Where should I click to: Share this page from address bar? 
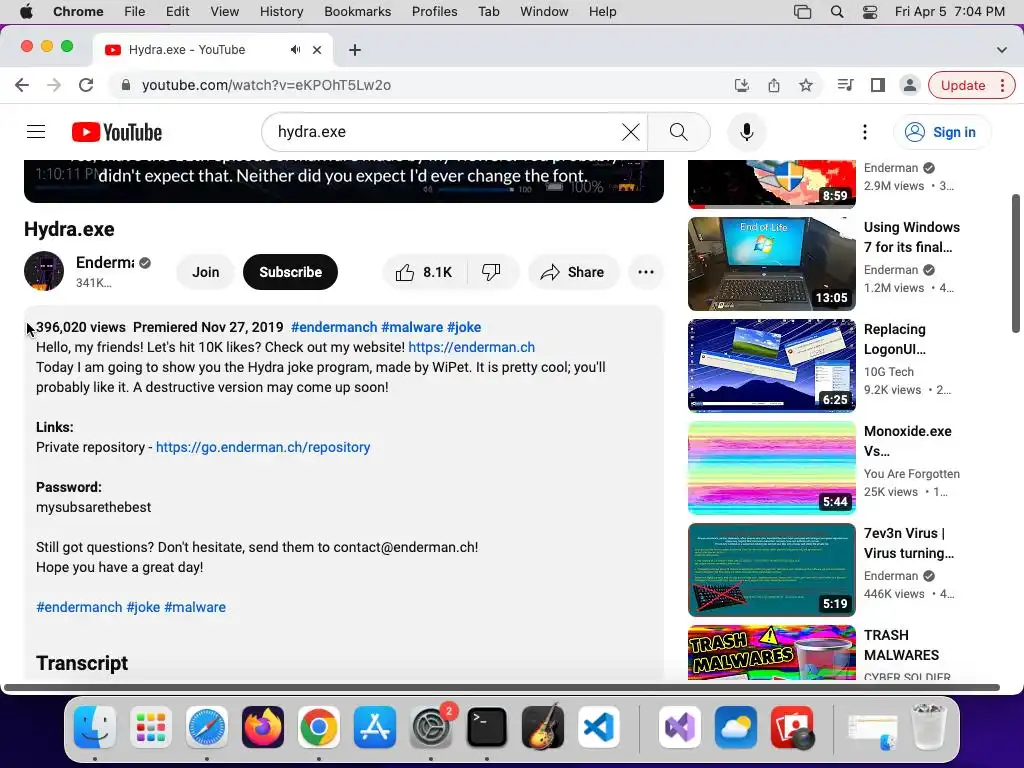pos(774,85)
